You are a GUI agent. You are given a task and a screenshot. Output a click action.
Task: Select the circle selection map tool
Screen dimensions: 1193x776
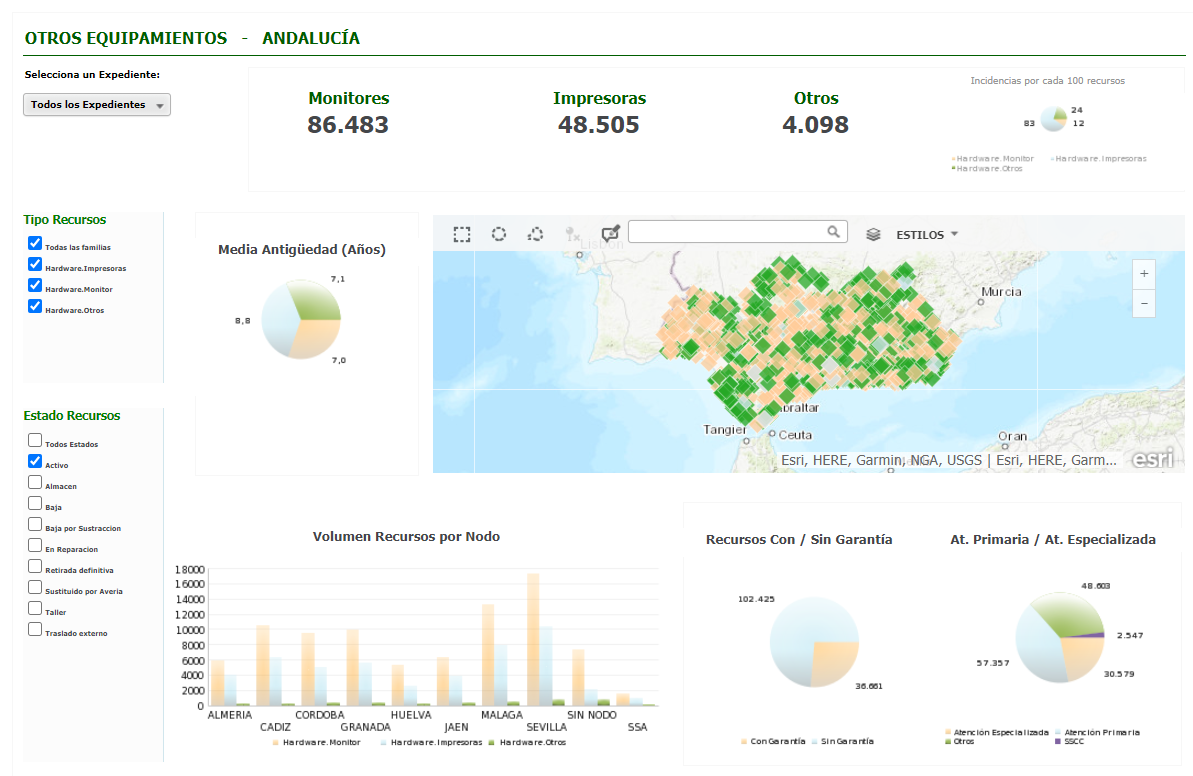point(498,234)
